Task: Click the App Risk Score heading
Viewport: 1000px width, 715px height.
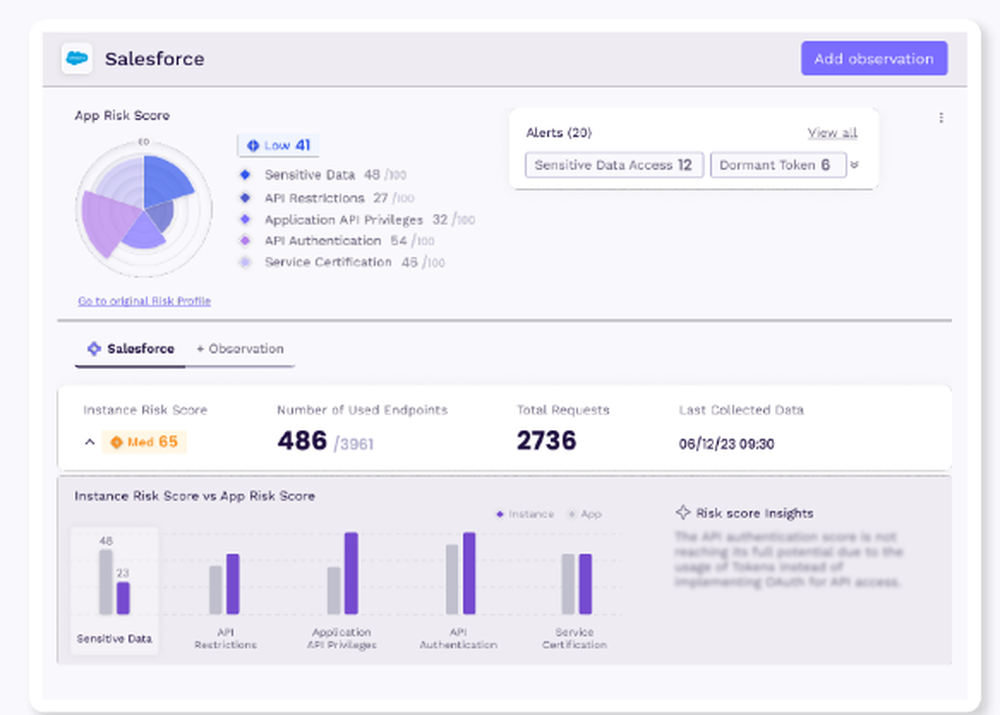Action: pyautogui.click(x=122, y=115)
